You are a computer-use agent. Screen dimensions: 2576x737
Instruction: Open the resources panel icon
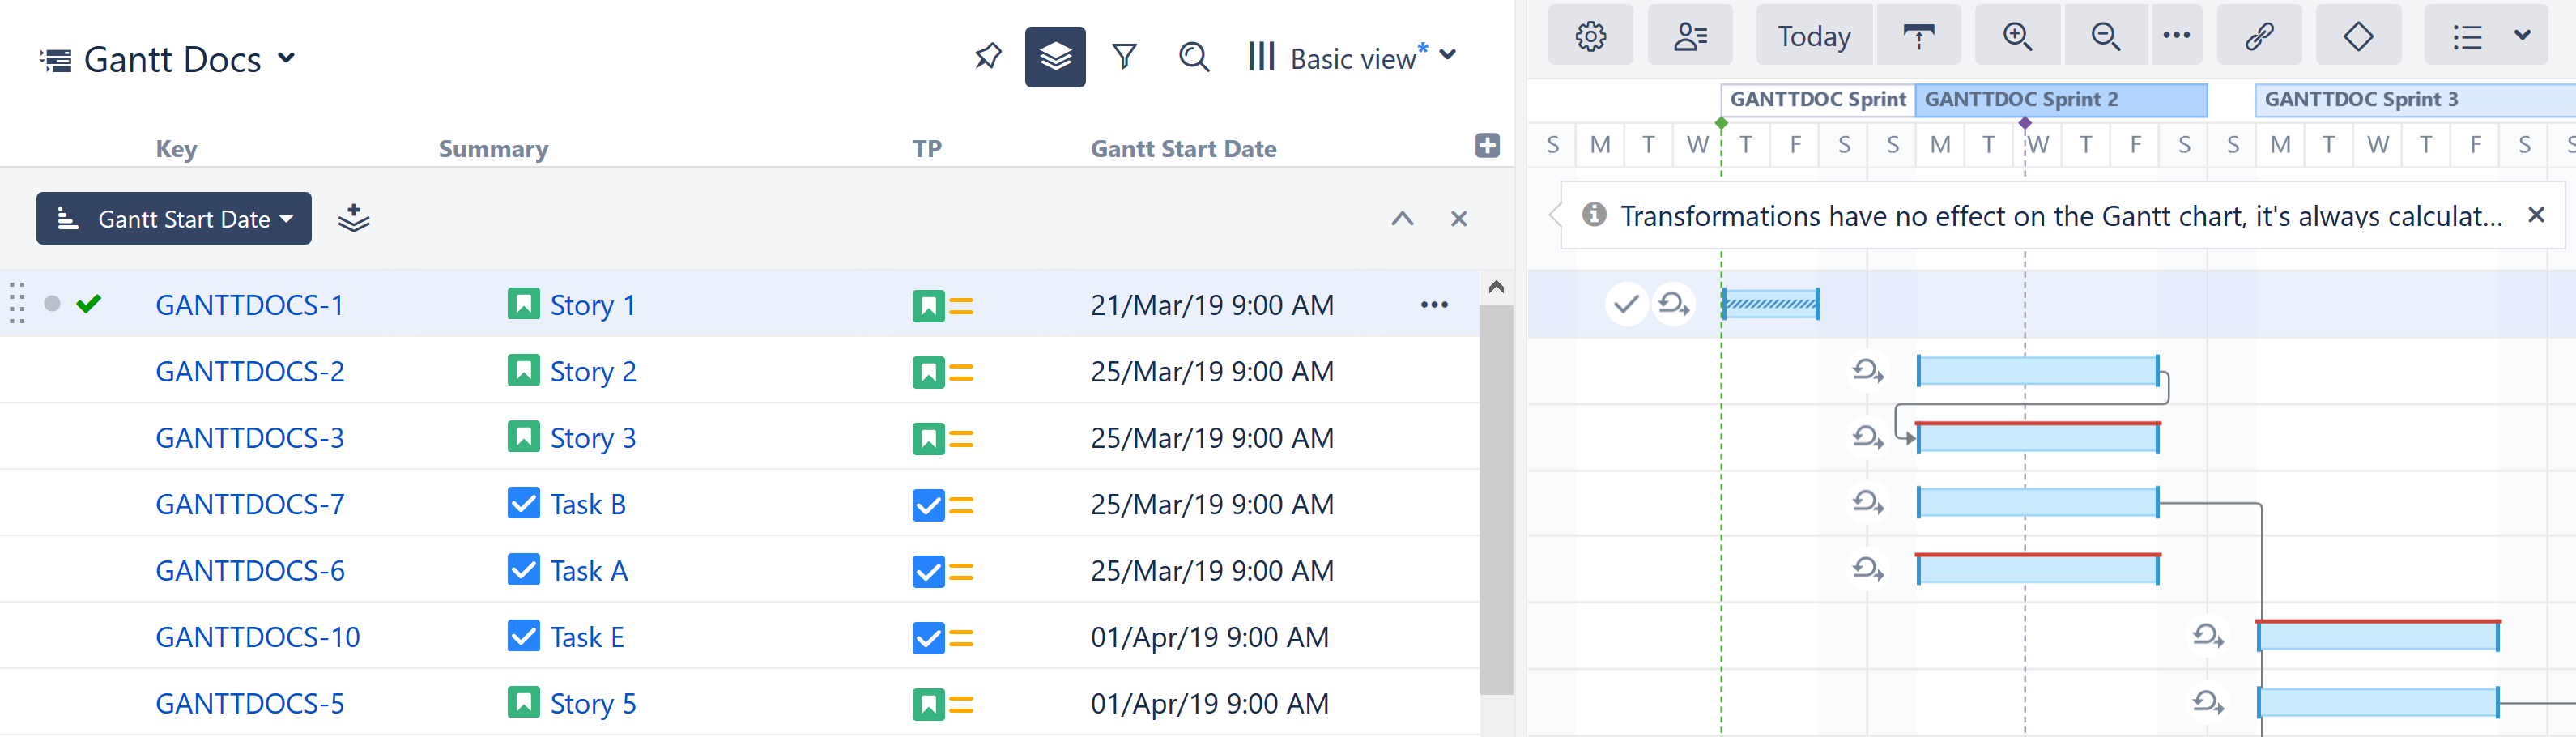click(1689, 35)
